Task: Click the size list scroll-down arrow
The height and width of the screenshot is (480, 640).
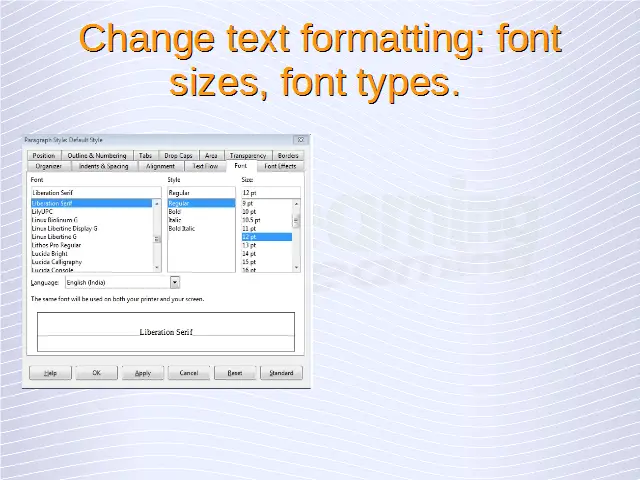Action: tap(296, 267)
